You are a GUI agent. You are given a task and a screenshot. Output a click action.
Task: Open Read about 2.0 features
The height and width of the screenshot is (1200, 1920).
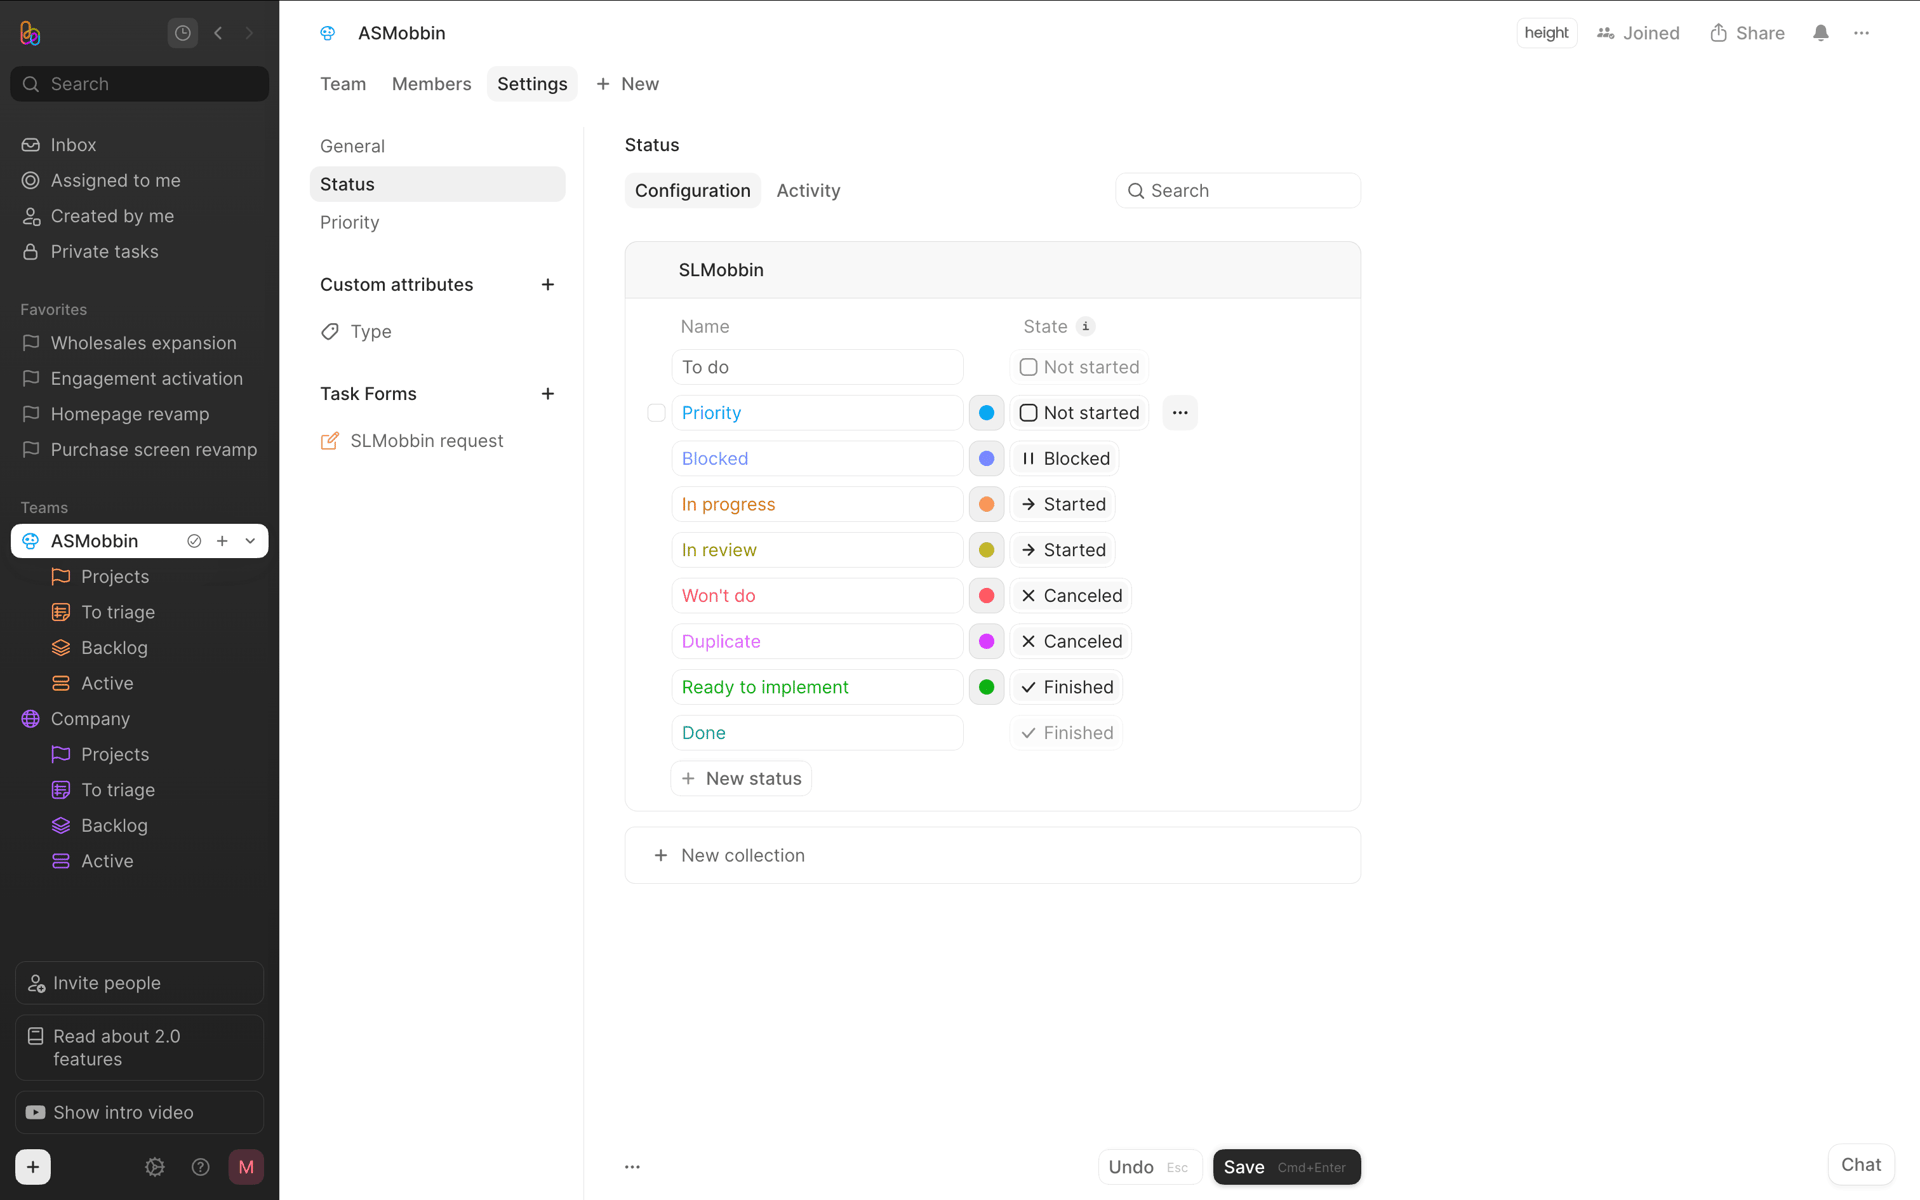point(139,1048)
